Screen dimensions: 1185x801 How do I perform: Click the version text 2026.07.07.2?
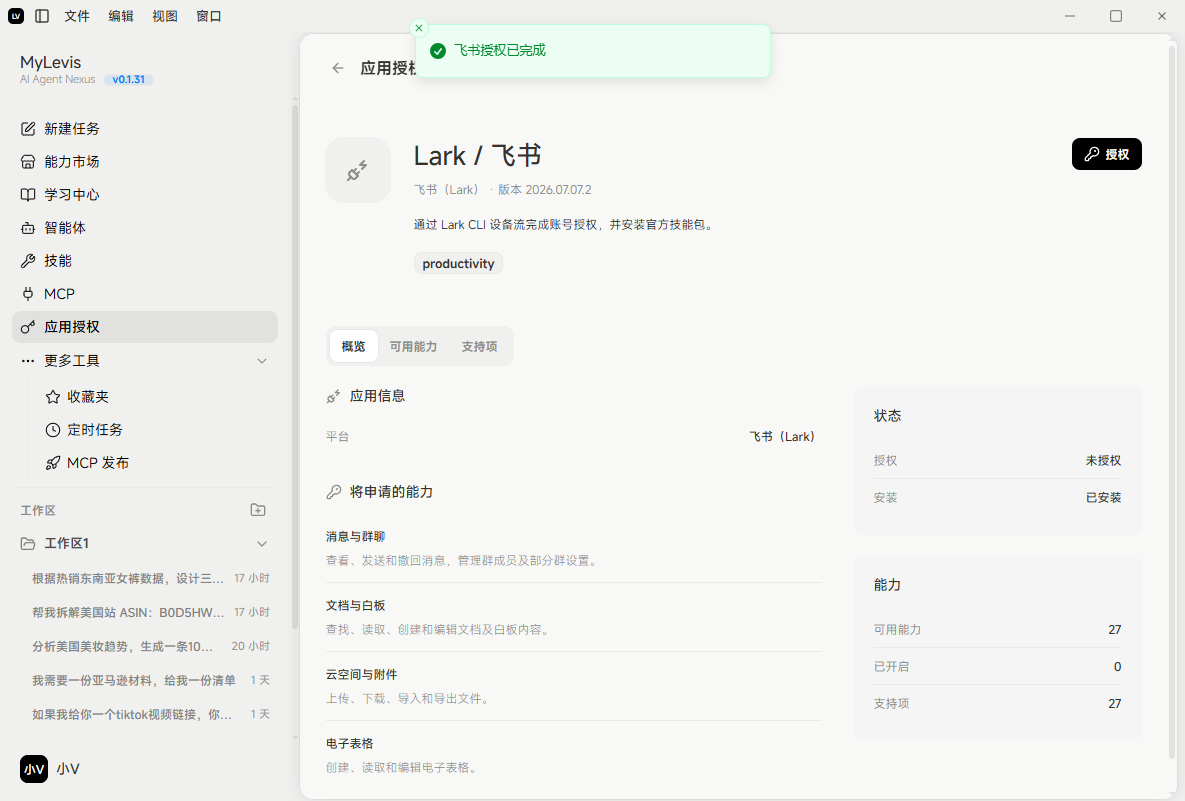[x=558, y=190]
